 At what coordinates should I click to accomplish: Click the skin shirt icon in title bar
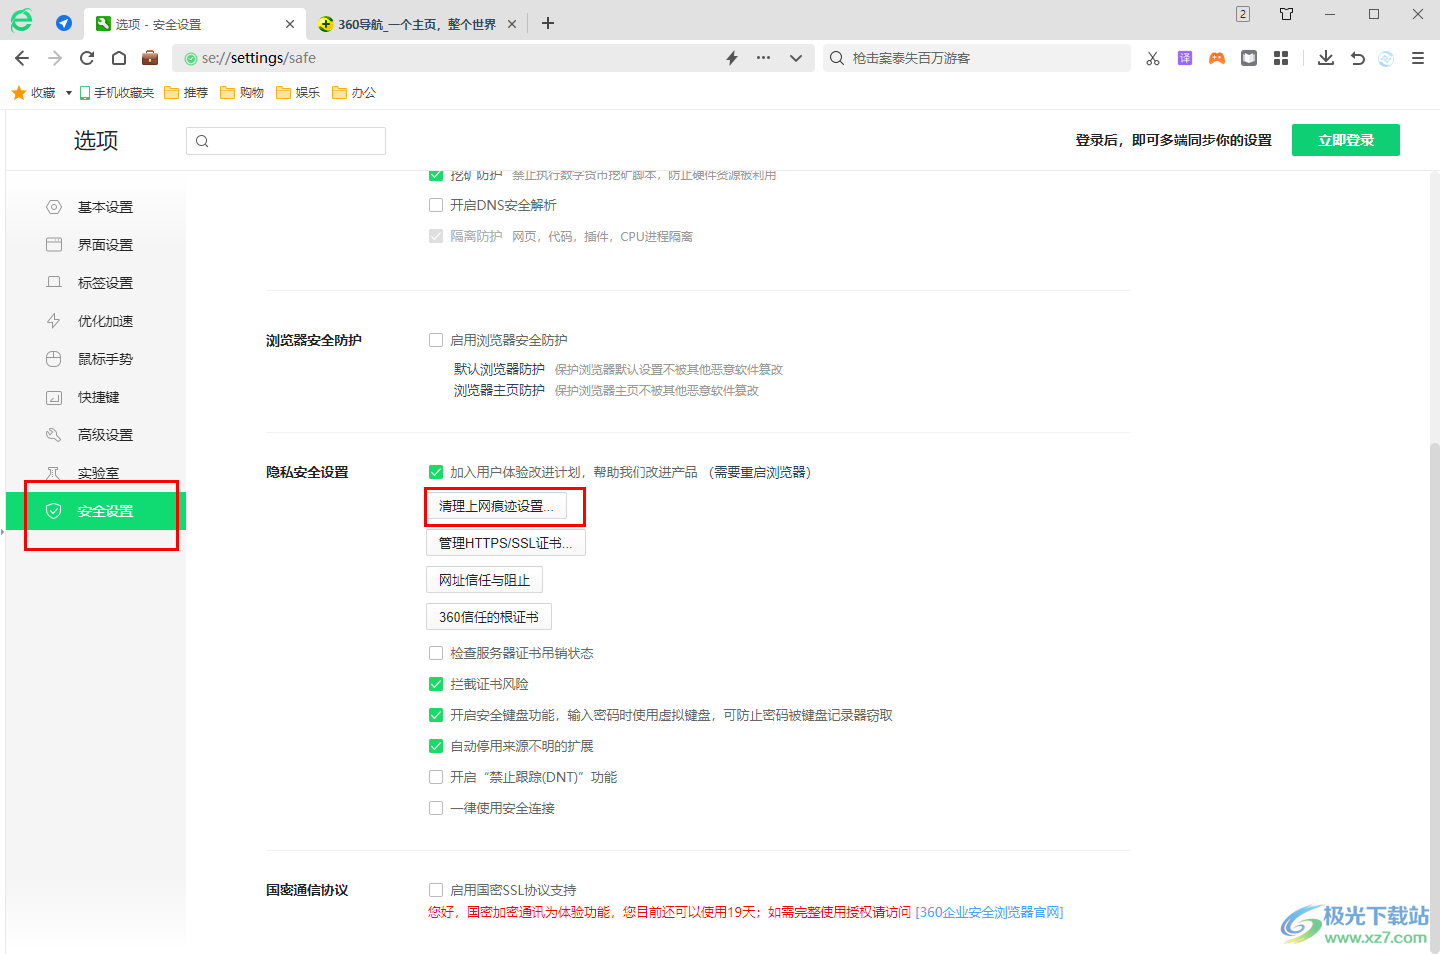(1287, 14)
